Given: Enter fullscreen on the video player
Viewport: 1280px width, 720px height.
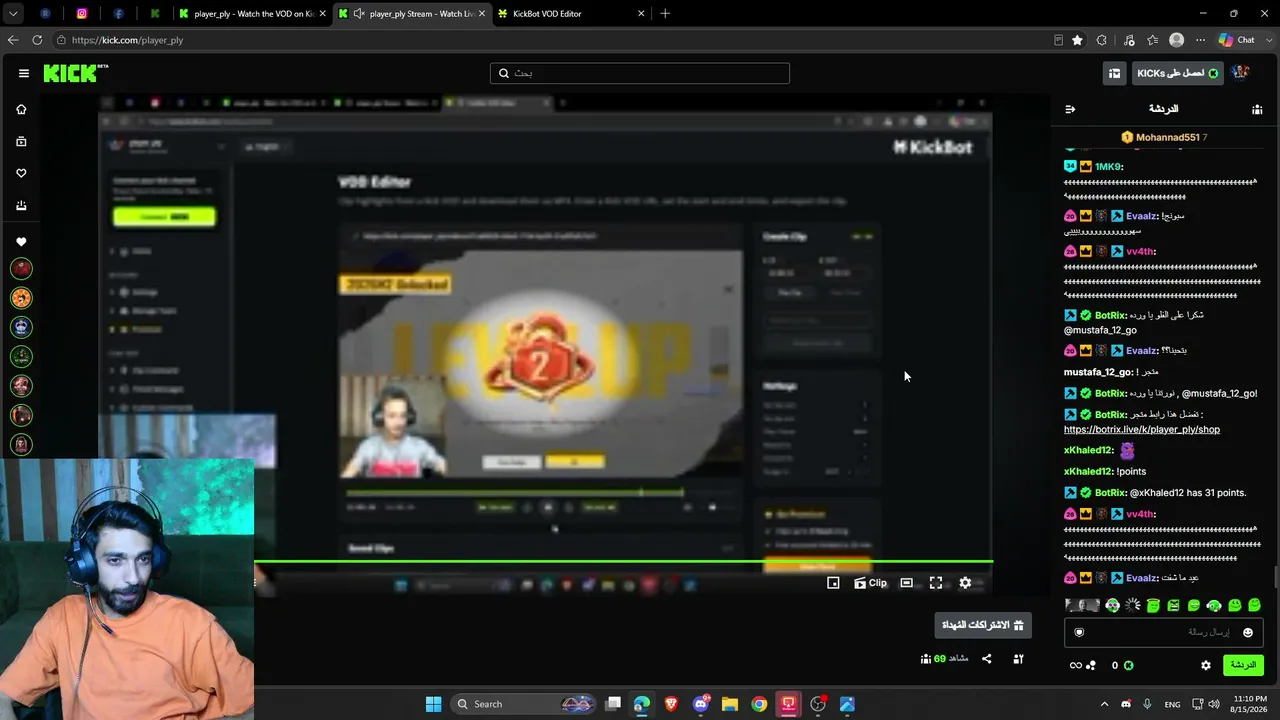Looking at the screenshot, I should (936, 583).
